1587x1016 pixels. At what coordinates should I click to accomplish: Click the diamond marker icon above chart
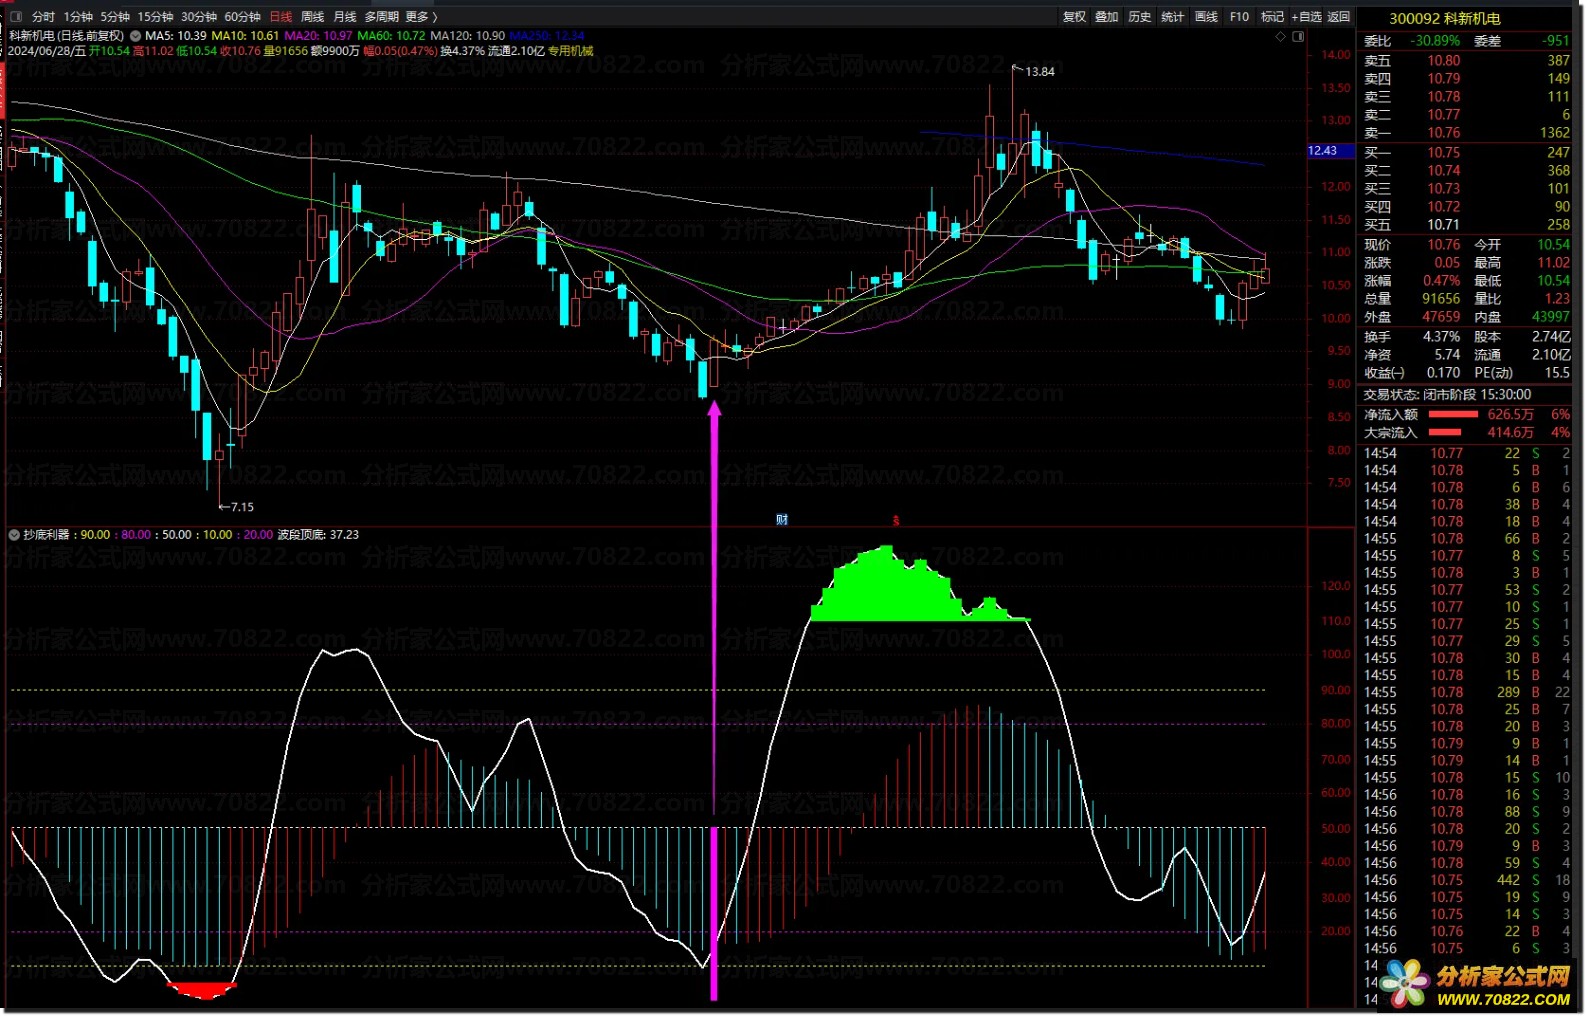pos(1281,36)
